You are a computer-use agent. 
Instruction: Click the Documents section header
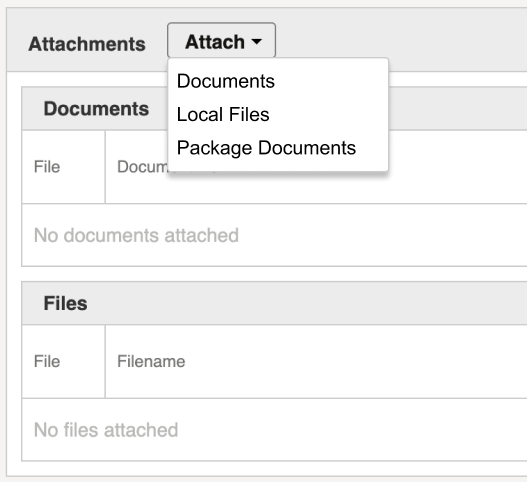point(96,109)
